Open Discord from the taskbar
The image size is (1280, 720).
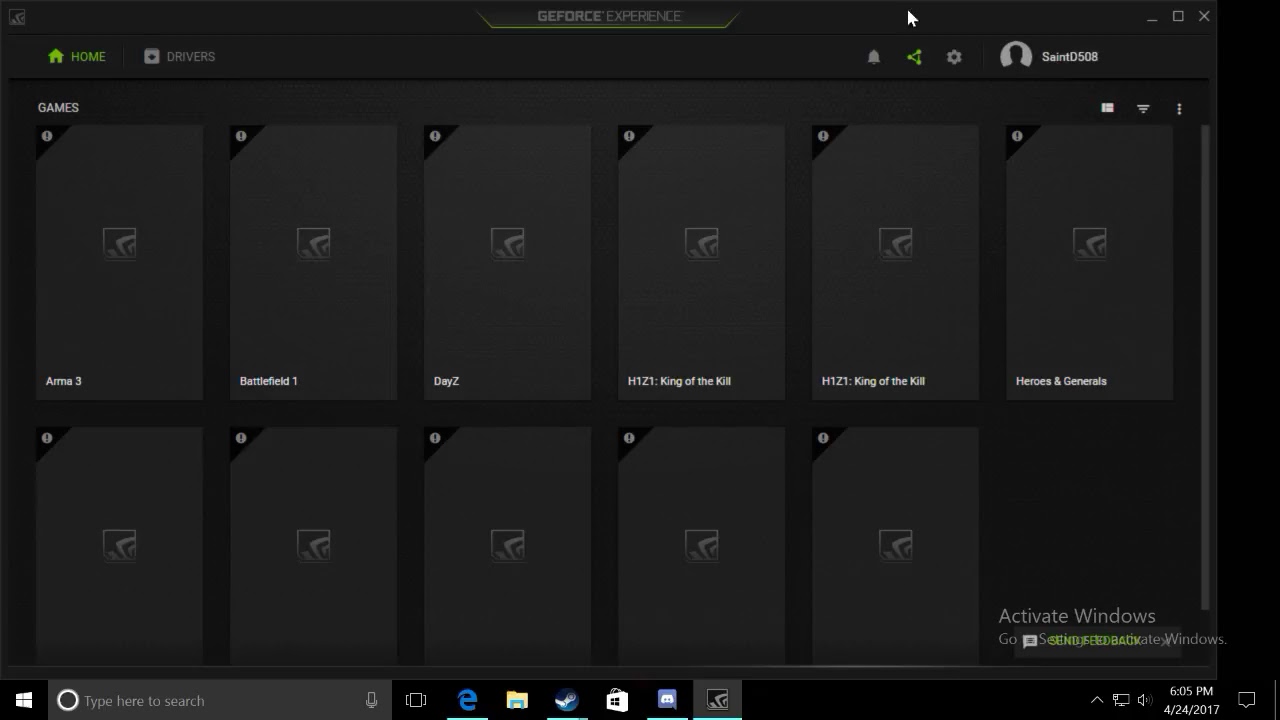click(667, 700)
